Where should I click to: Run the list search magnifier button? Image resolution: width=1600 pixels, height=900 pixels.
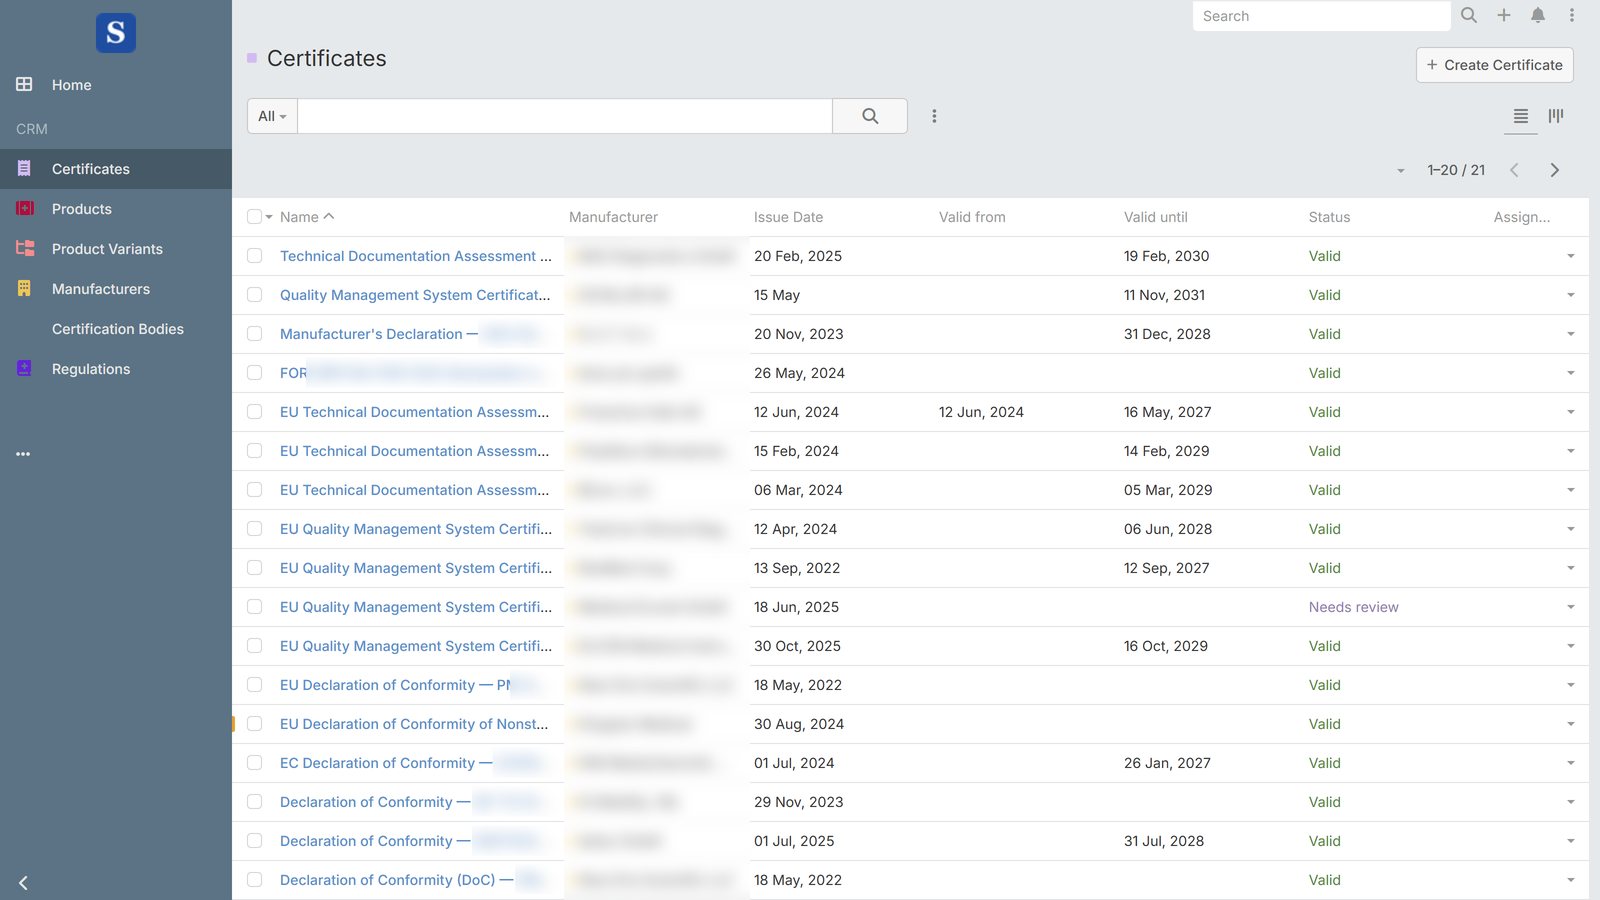[870, 116]
